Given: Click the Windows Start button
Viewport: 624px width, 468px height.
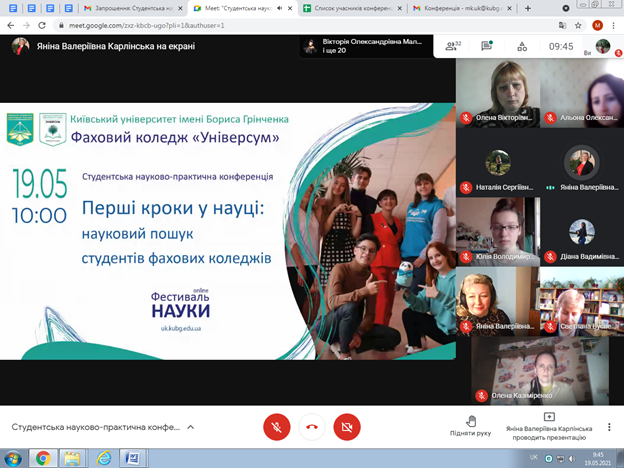Looking at the screenshot, I should tap(12, 458).
